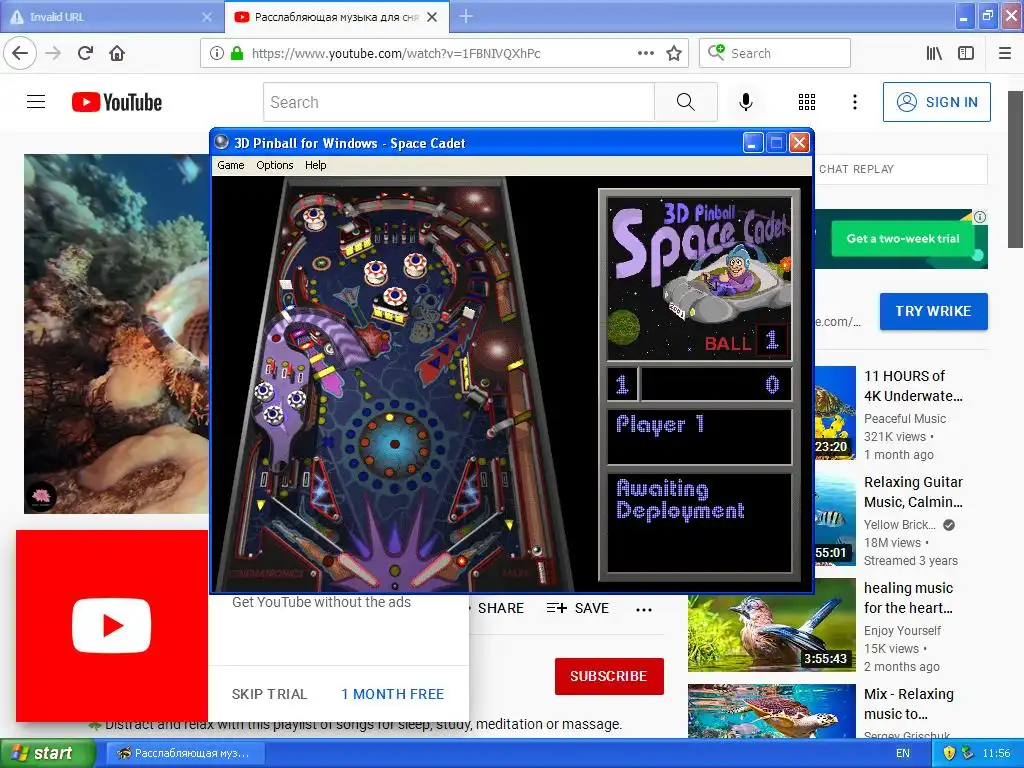Viewport: 1024px width, 768px height.
Task: Open the Firefox hamburger menu
Action: [1005, 53]
